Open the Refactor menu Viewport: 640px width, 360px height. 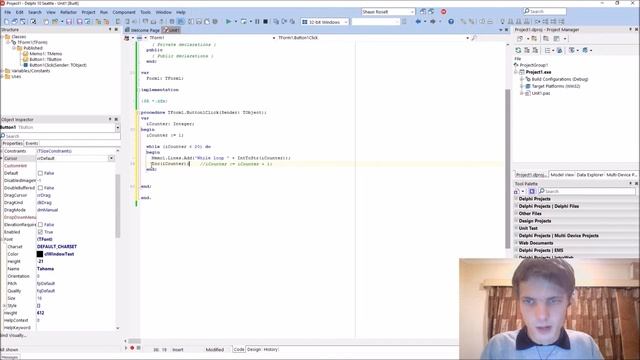(68, 12)
